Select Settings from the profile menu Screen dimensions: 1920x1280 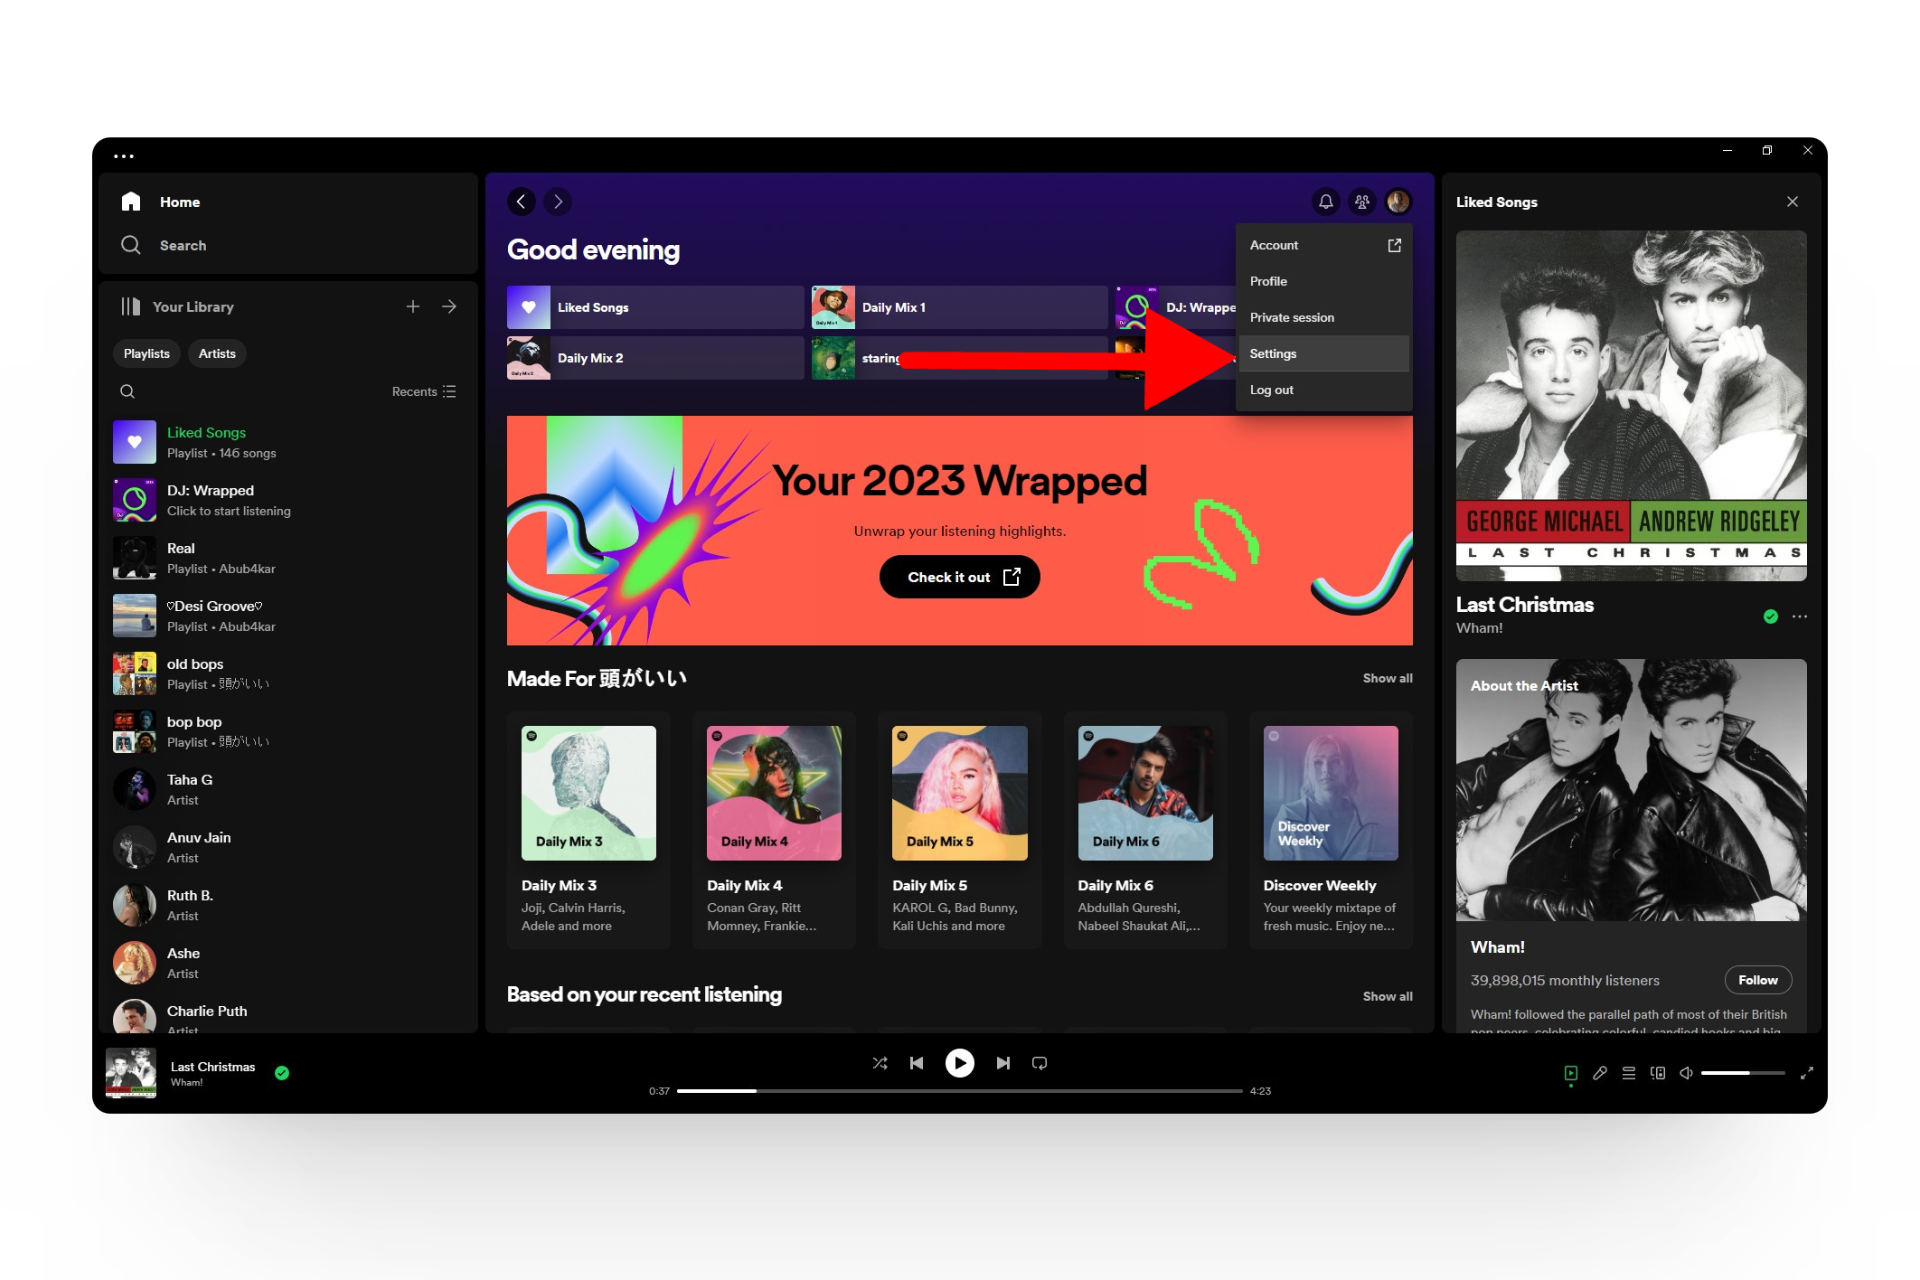coord(1273,354)
